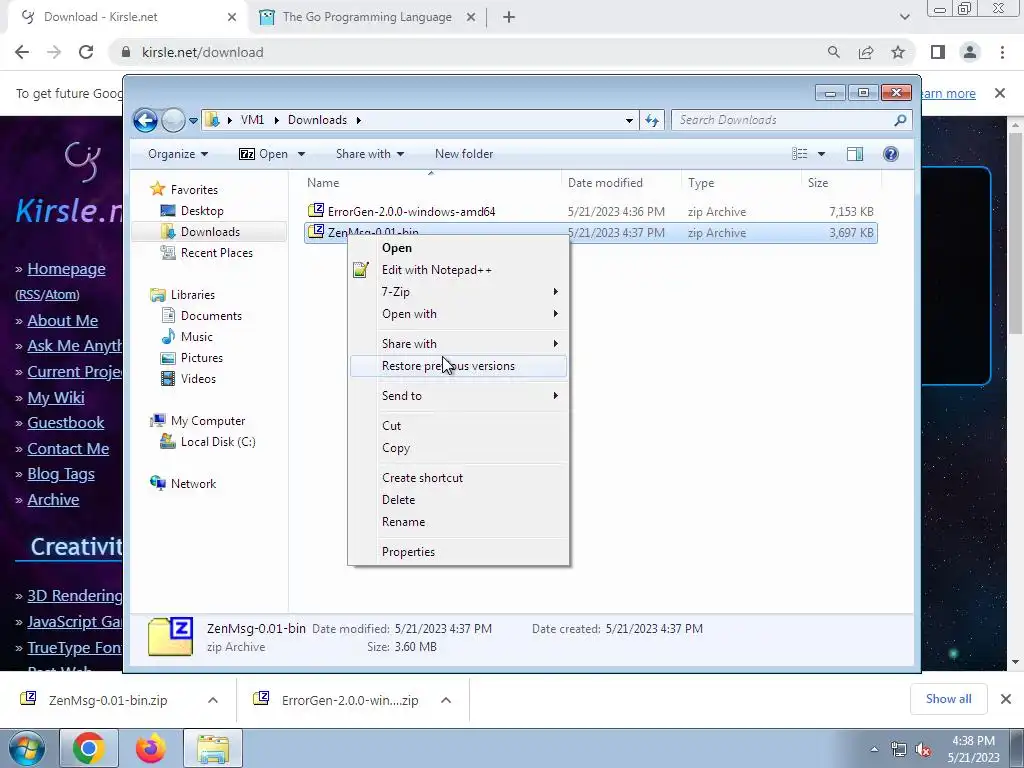Click the Chrome share page icon

(x=866, y=52)
